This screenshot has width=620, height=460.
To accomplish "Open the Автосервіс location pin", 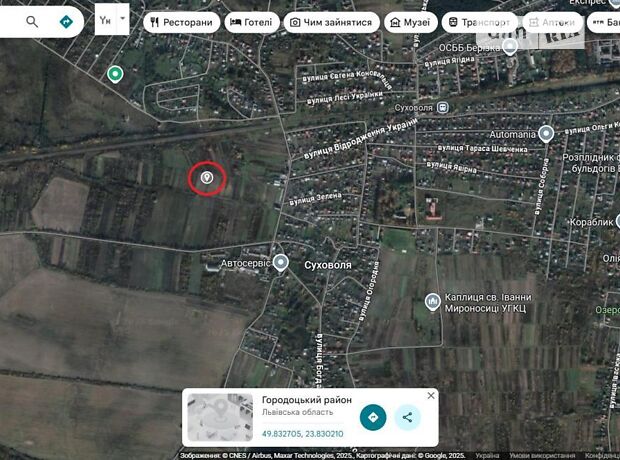I will 281,263.
